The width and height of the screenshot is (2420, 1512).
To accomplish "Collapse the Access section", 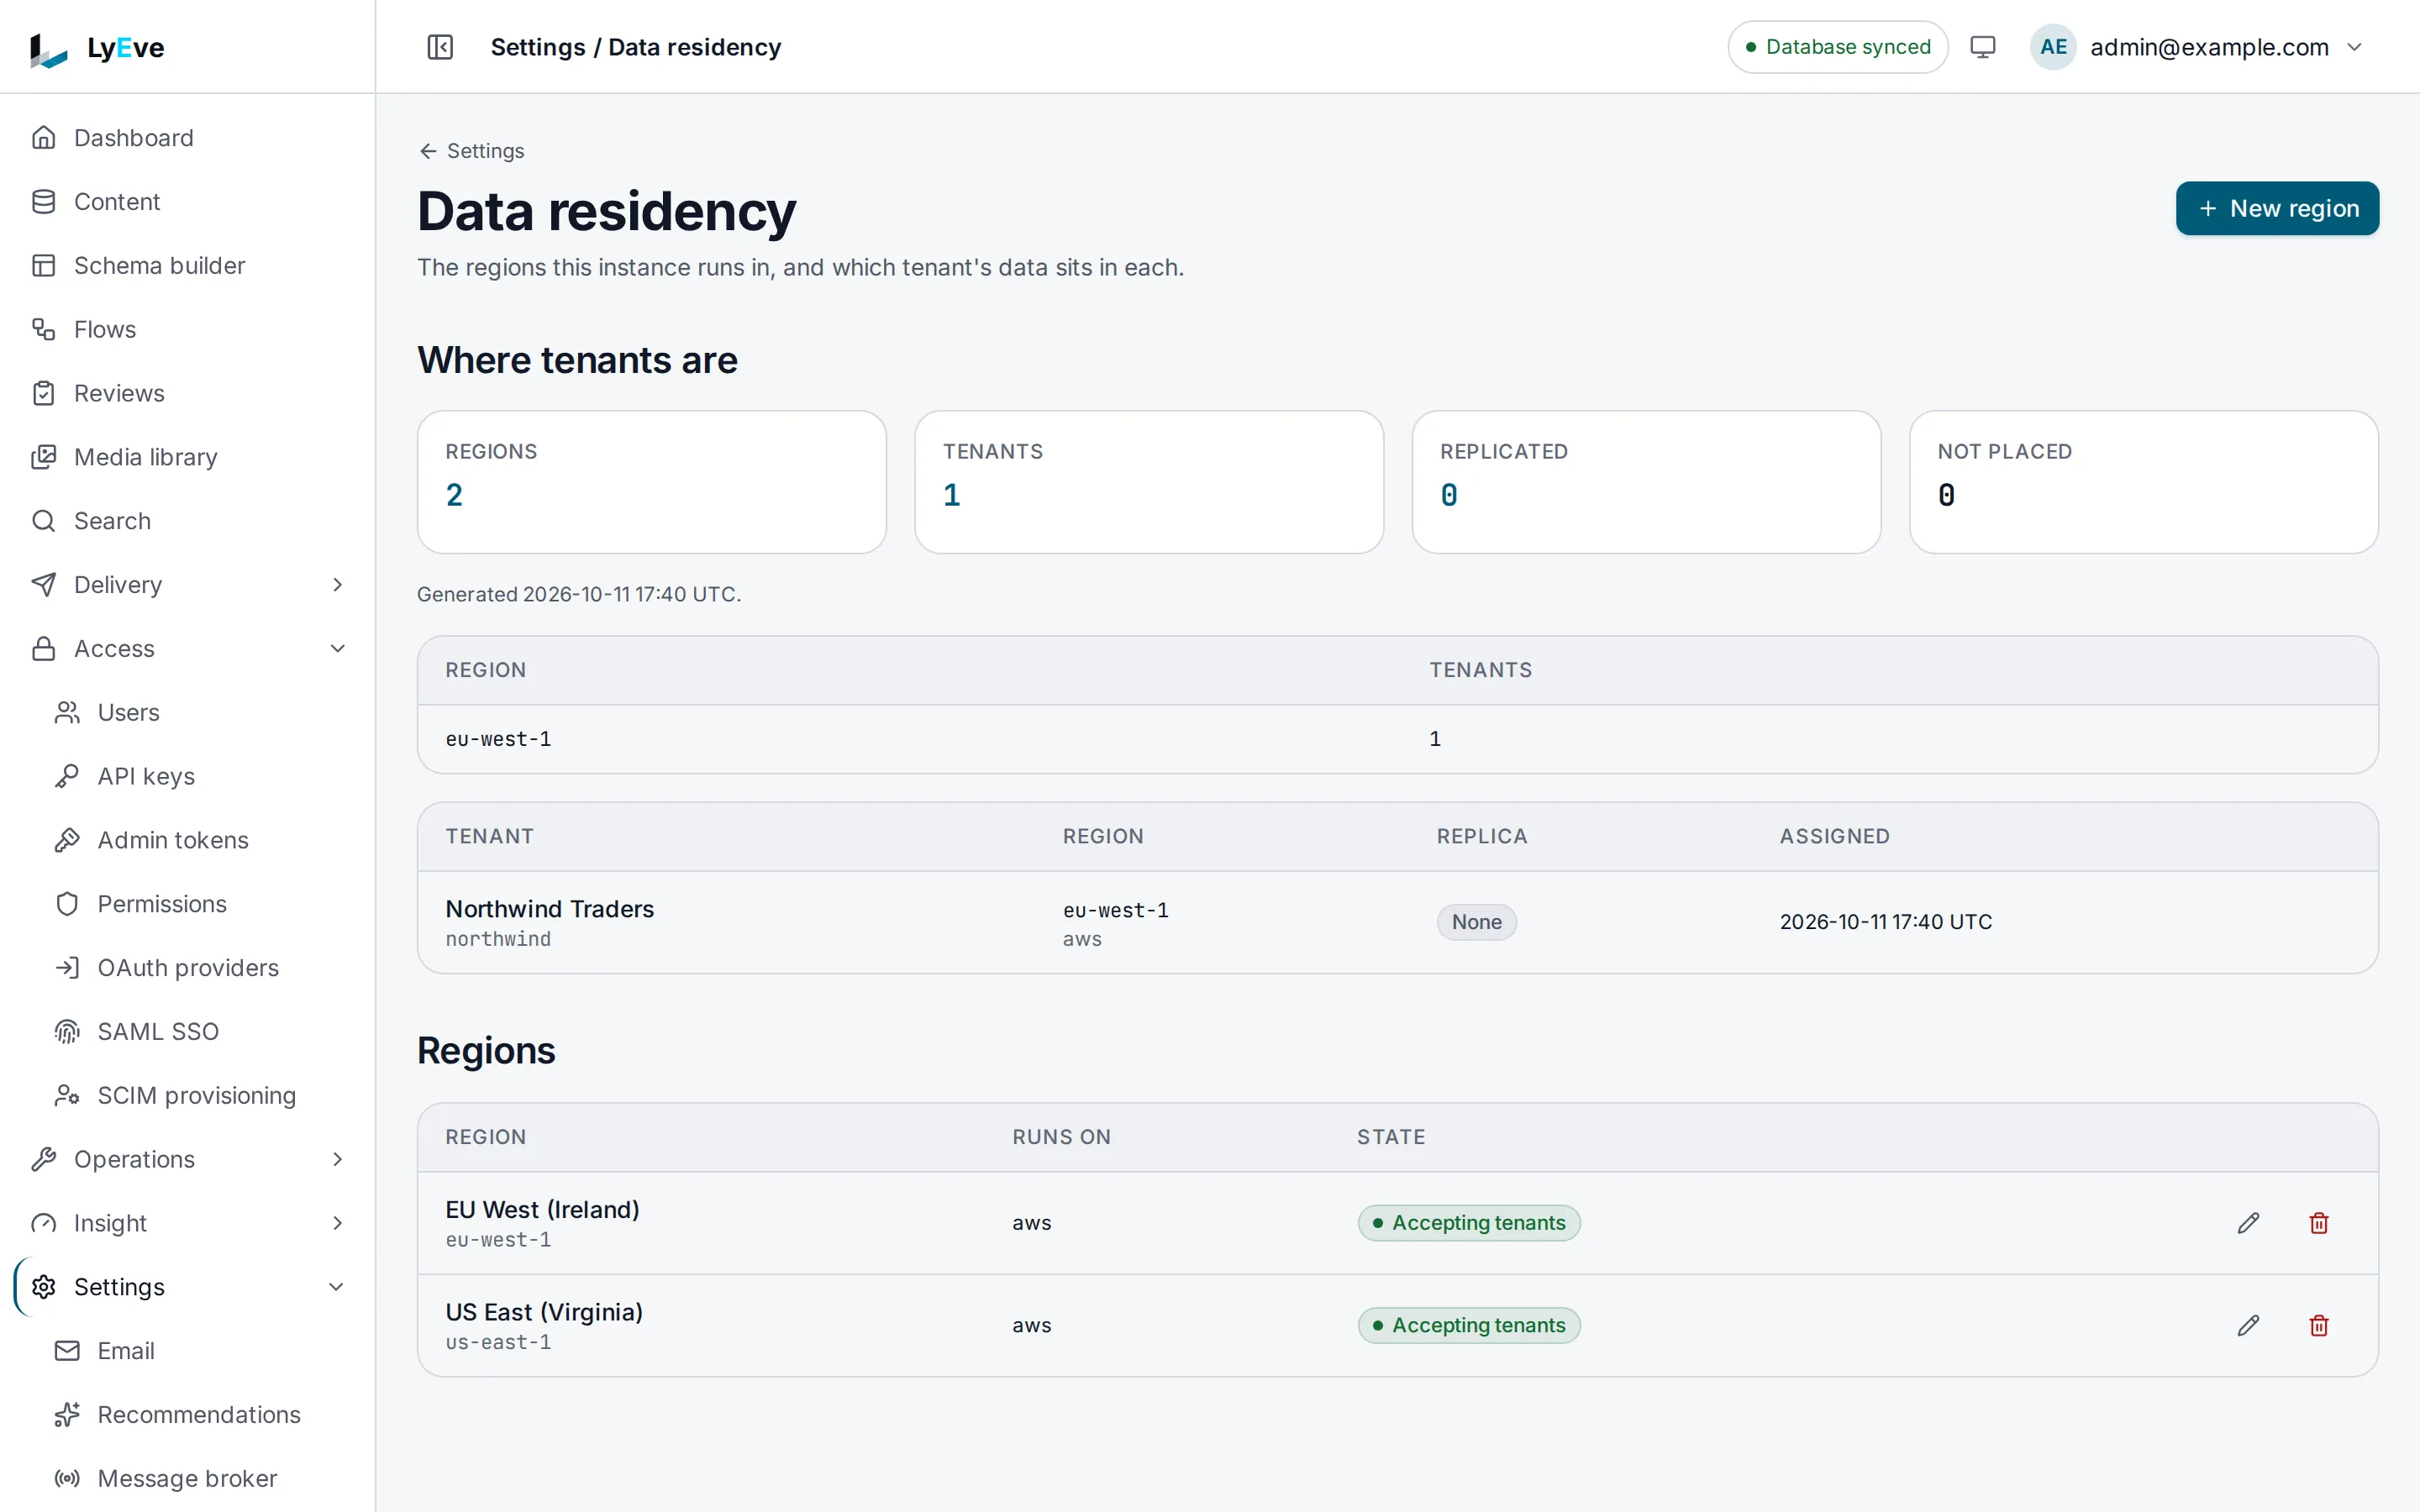I will pos(187,649).
